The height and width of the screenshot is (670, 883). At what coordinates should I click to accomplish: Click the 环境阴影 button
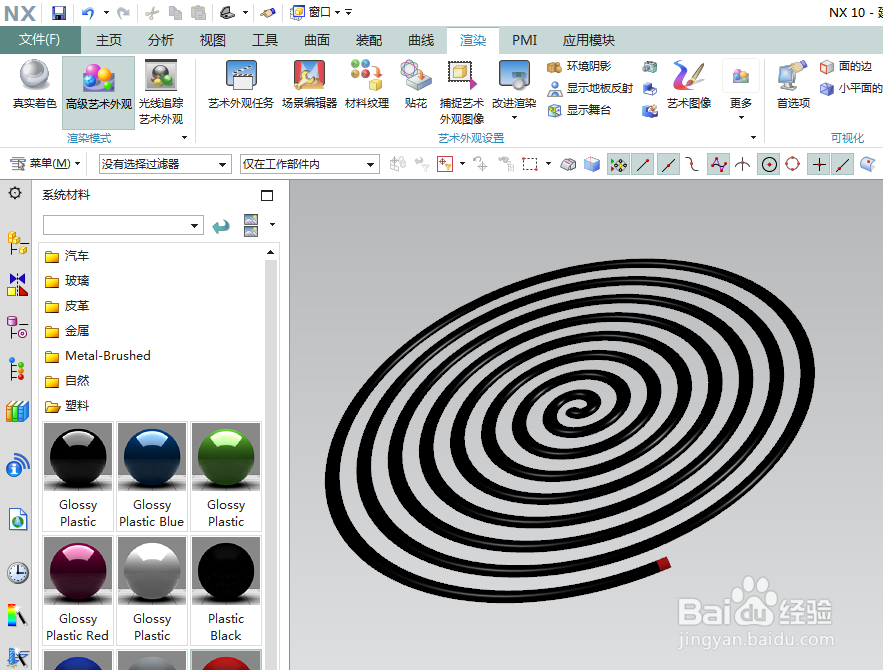[579, 66]
